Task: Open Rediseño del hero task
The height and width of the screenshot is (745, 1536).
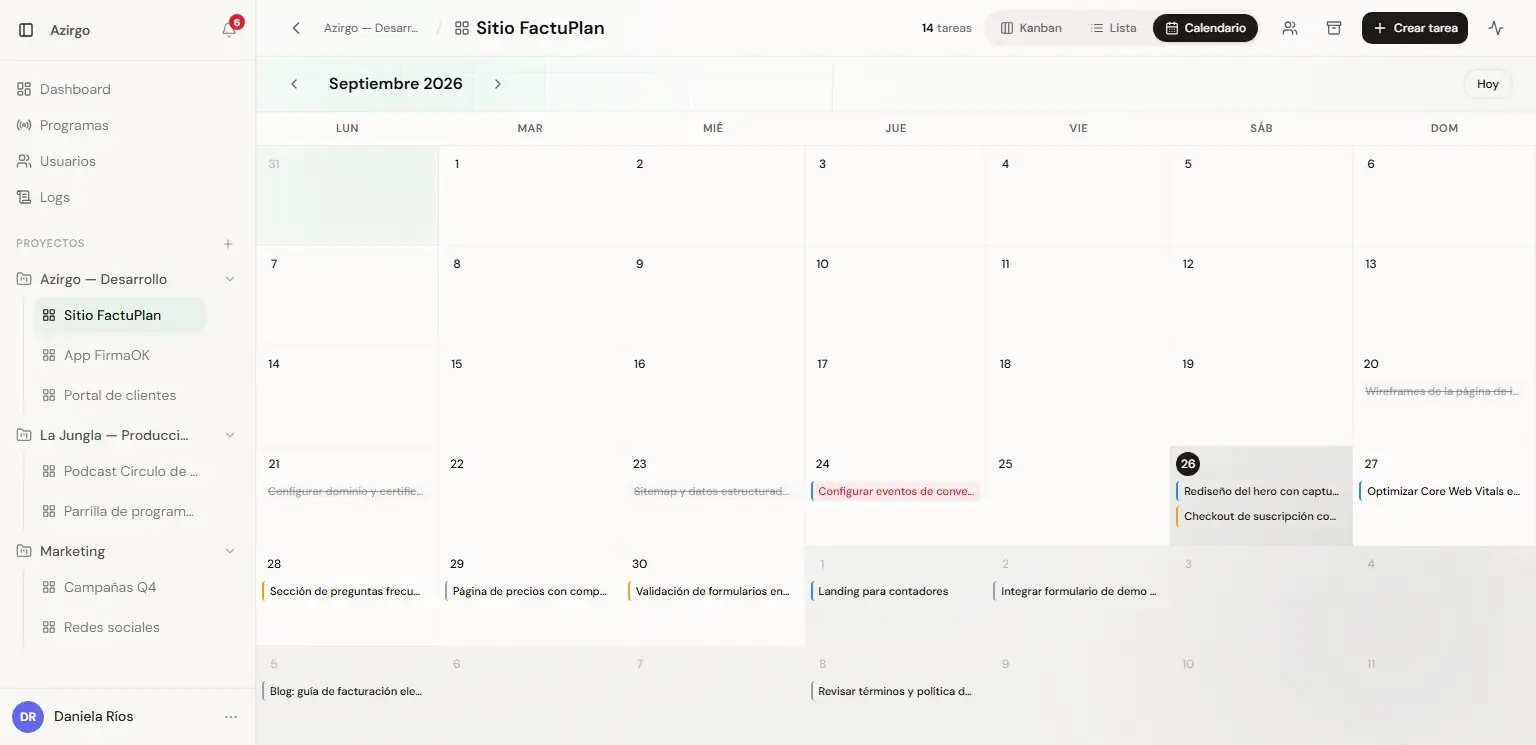Action: click(1260, 491)
